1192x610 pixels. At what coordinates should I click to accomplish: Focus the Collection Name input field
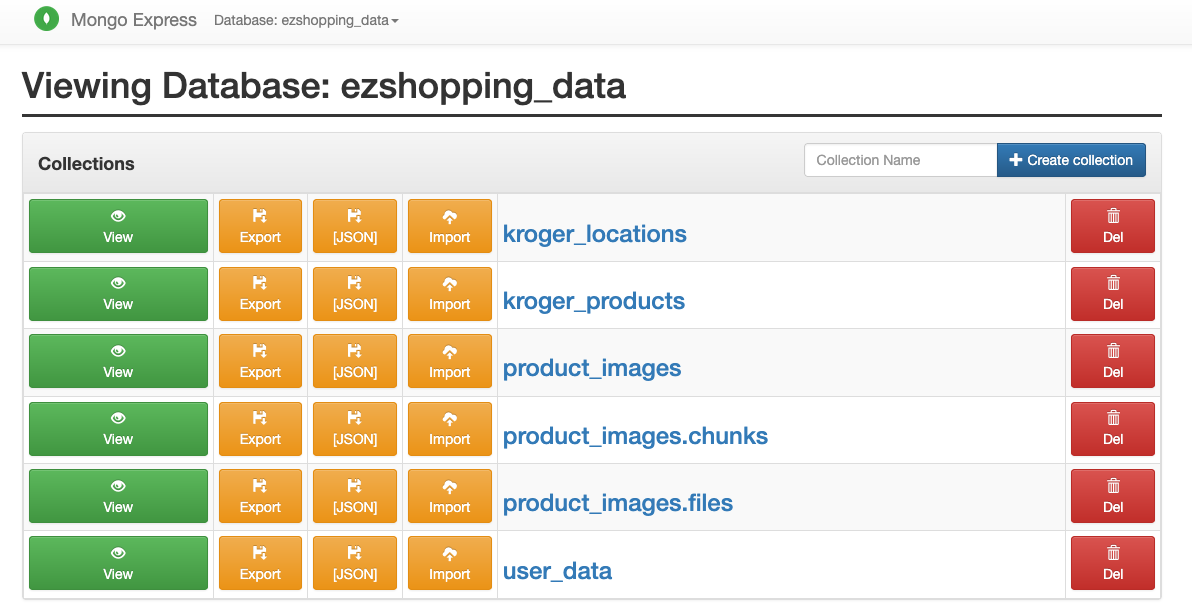coord(901,160)
